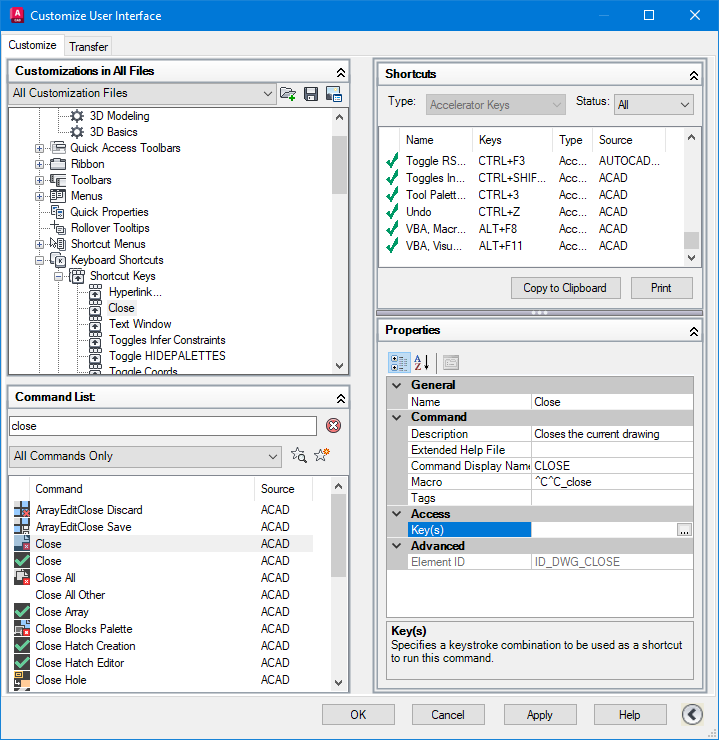Click the Toggle HIDEPALETTES shortcut key icon
This screenshot has height=740, width=719.
tap(95, 356)
